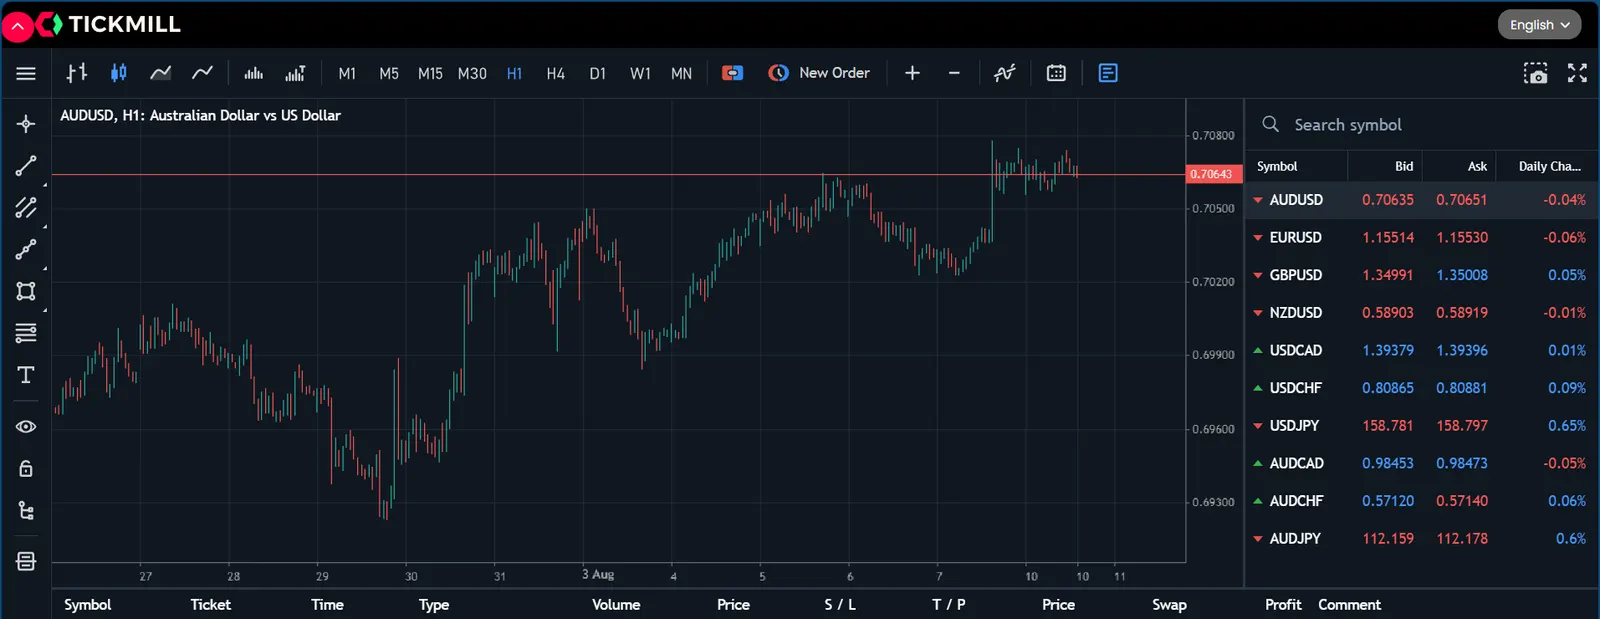Toggle the lock drawings icon
This screenshot has width=1600, height=619.
tap(26, 469)
